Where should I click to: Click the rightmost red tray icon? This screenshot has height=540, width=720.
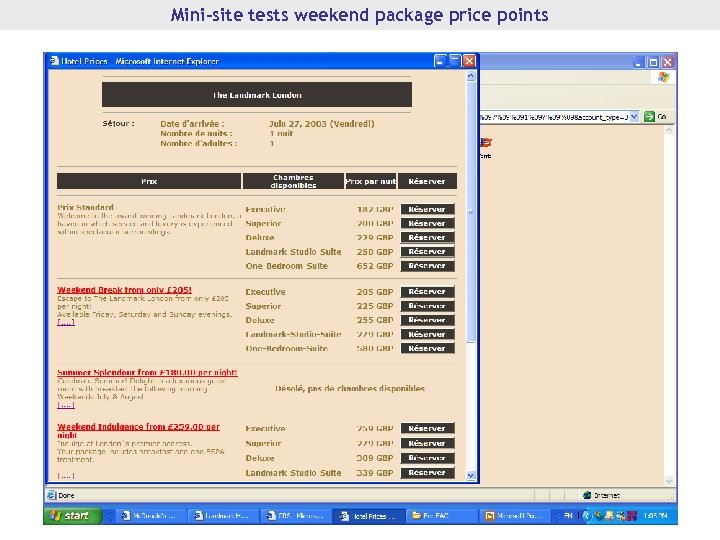click(x=632, y=516)
